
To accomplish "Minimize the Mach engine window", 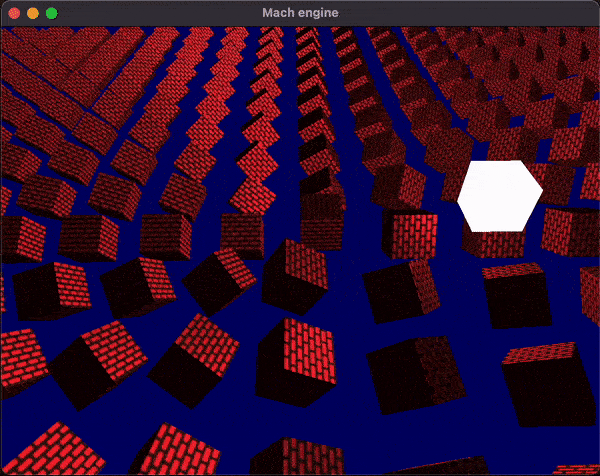I will (x=33, y=13).
